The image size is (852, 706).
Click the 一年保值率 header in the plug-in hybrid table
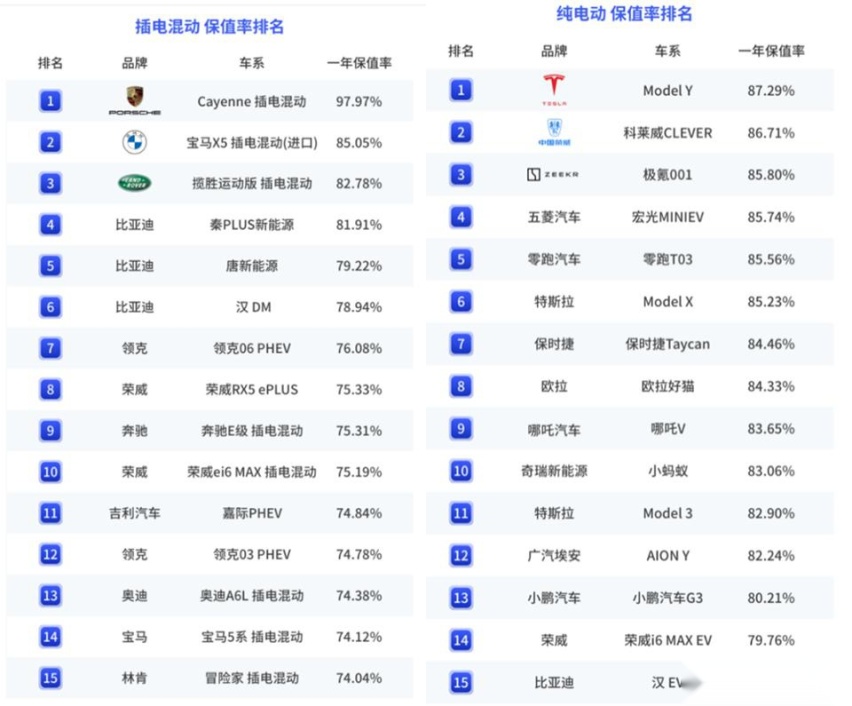point(359,63)
